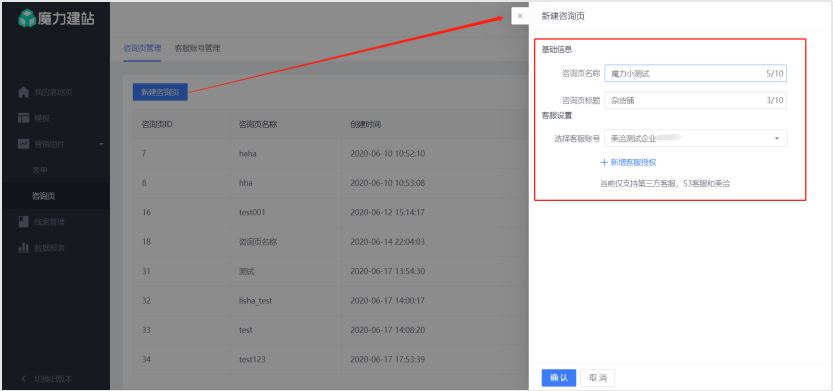Click timestamp 2020-06-17 13:54:30
This screenshot has width=833, height=391.
click(x=387, y=271)
